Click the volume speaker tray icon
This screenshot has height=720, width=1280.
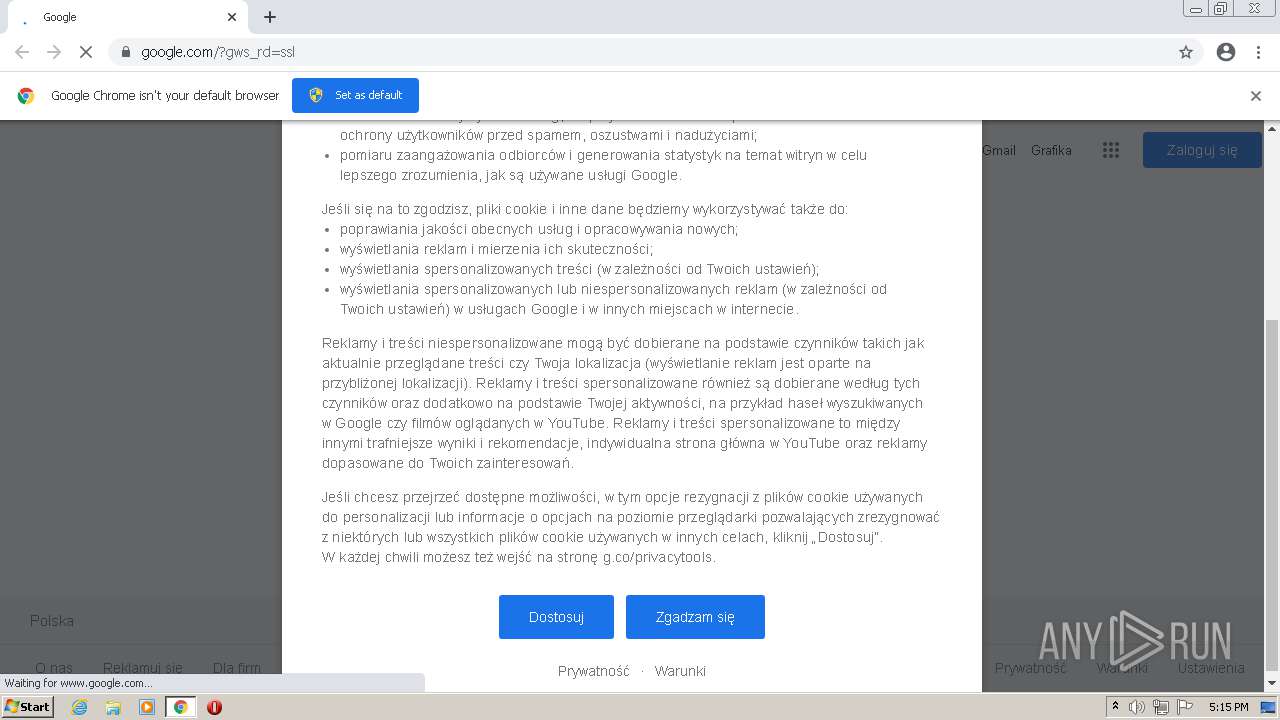coord(1137,707)
